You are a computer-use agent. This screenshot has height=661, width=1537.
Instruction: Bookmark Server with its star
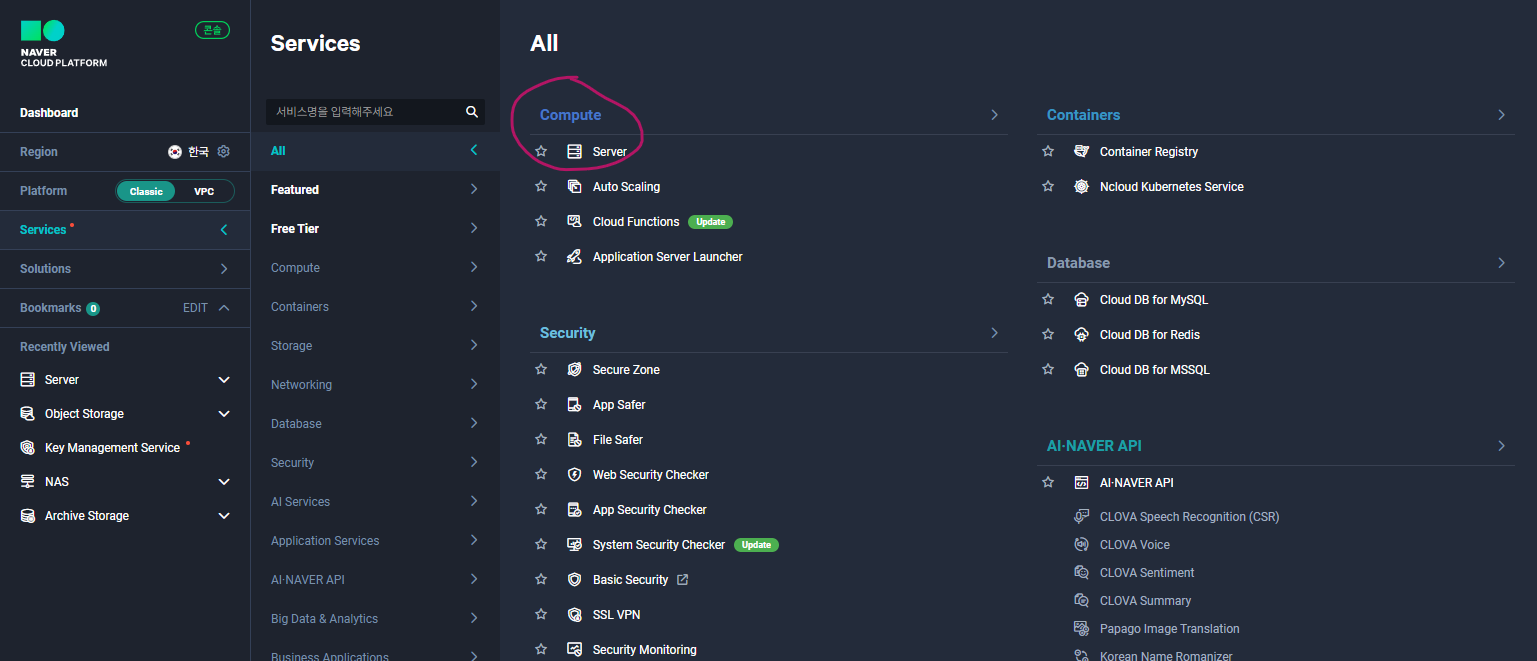click(541, 152)
